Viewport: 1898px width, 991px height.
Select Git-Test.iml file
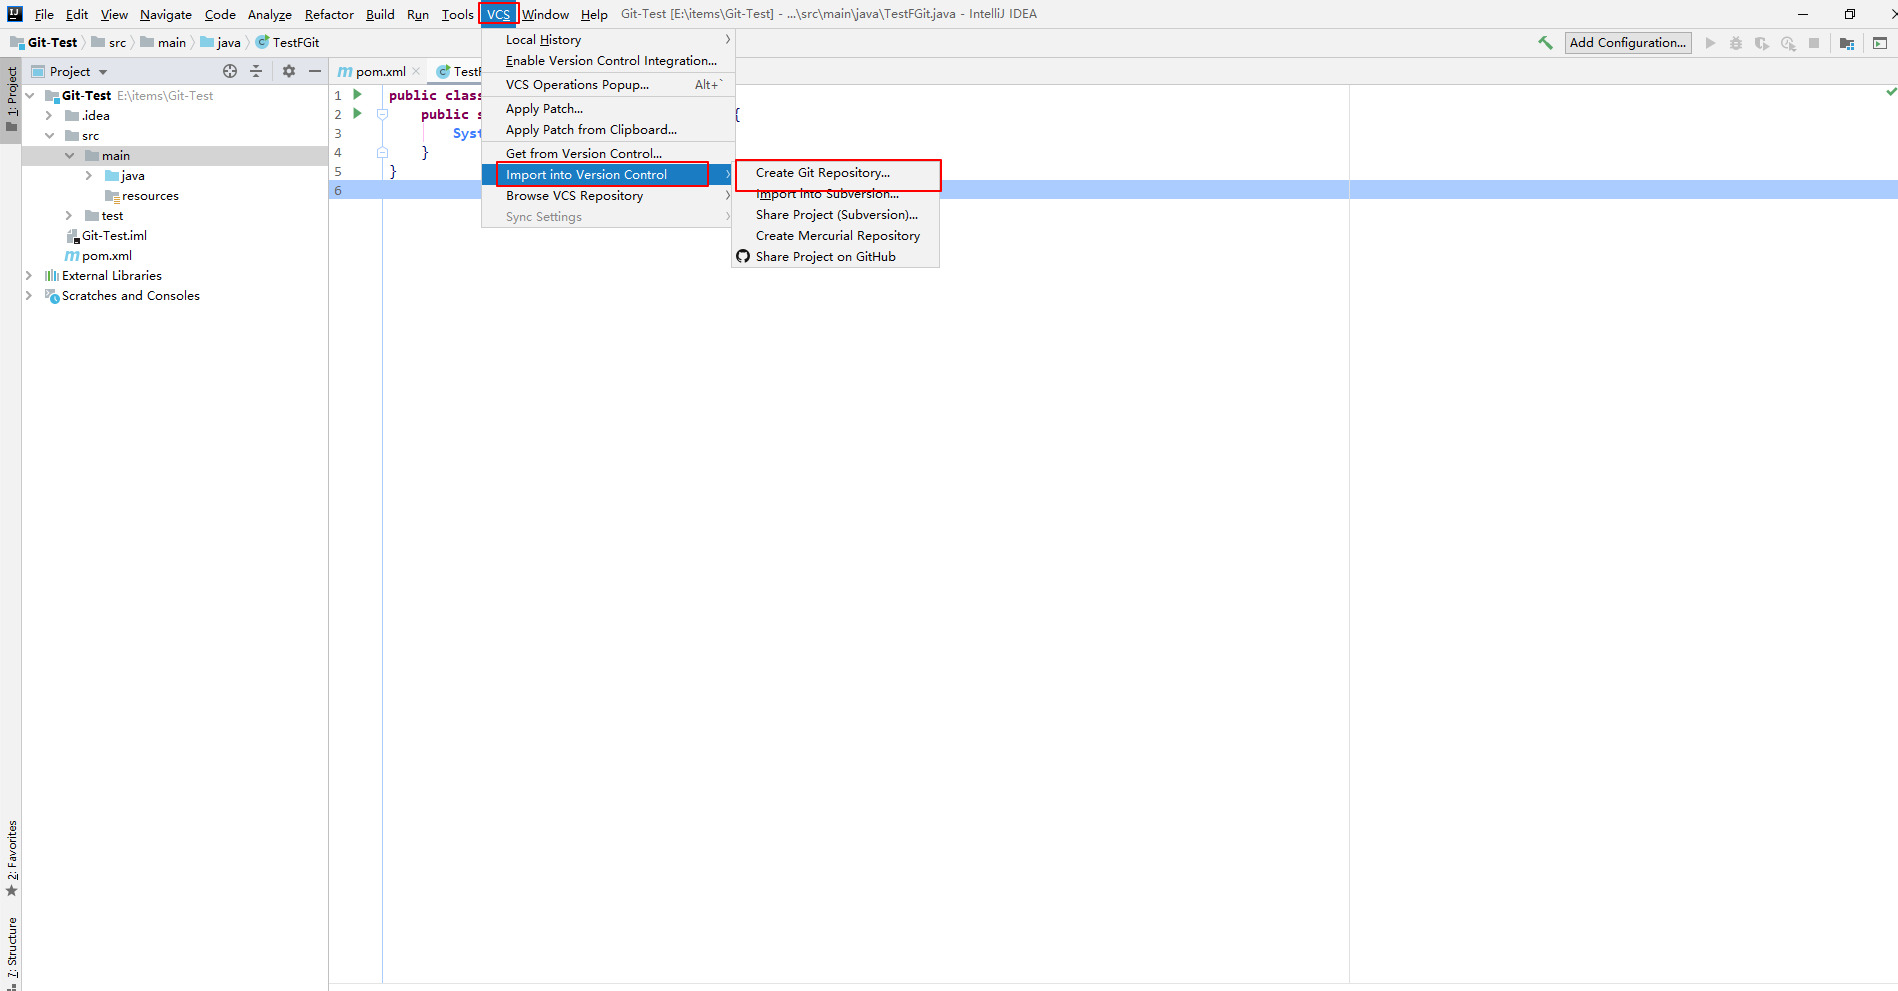tap(114, 236)
